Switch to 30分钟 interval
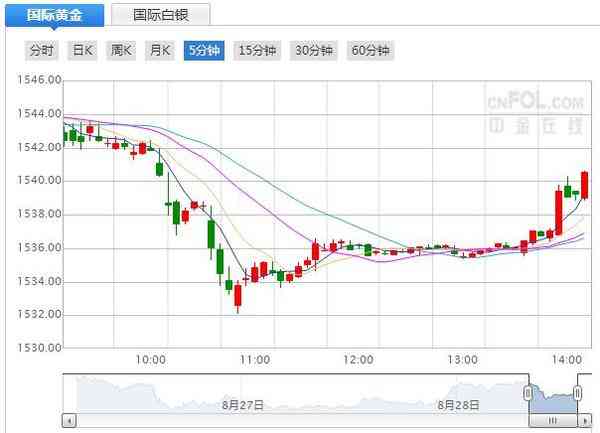 [x=314, y=50]
